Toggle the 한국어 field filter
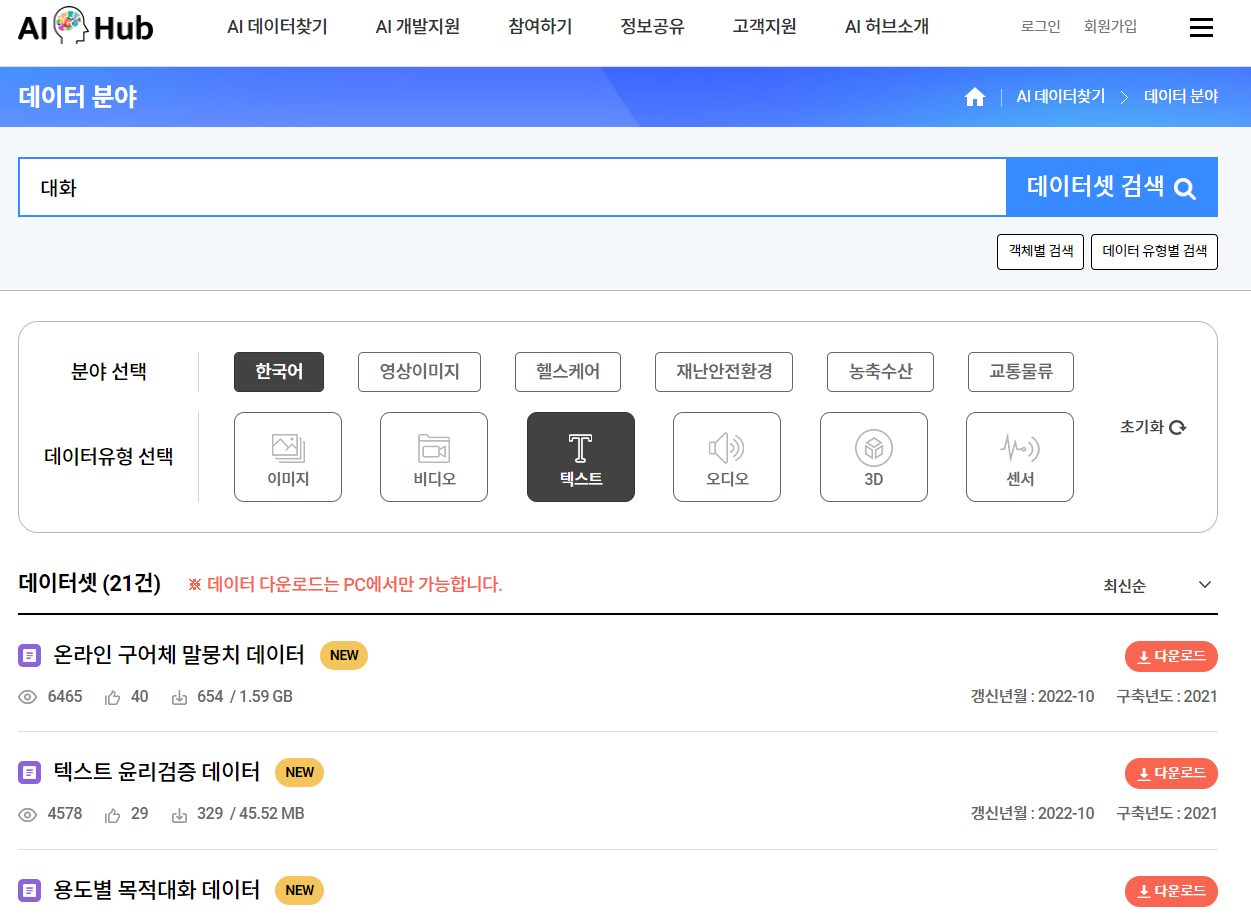The width and height of the screenshot is (1251, 916). 279,372
